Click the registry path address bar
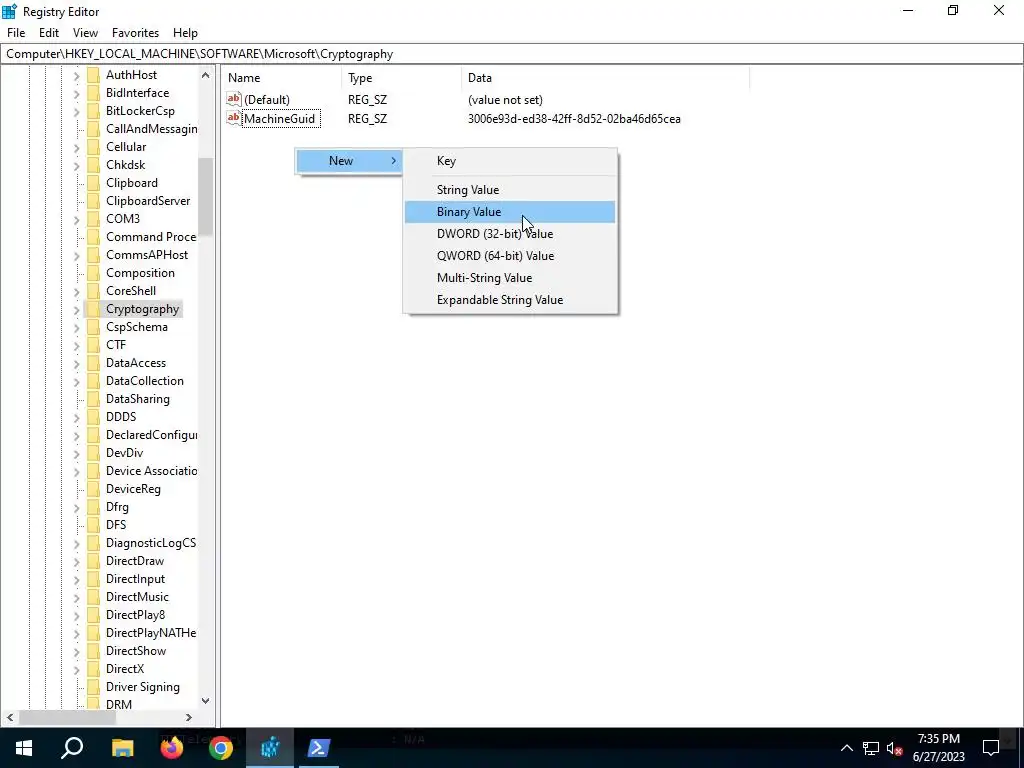 (511, 54)
